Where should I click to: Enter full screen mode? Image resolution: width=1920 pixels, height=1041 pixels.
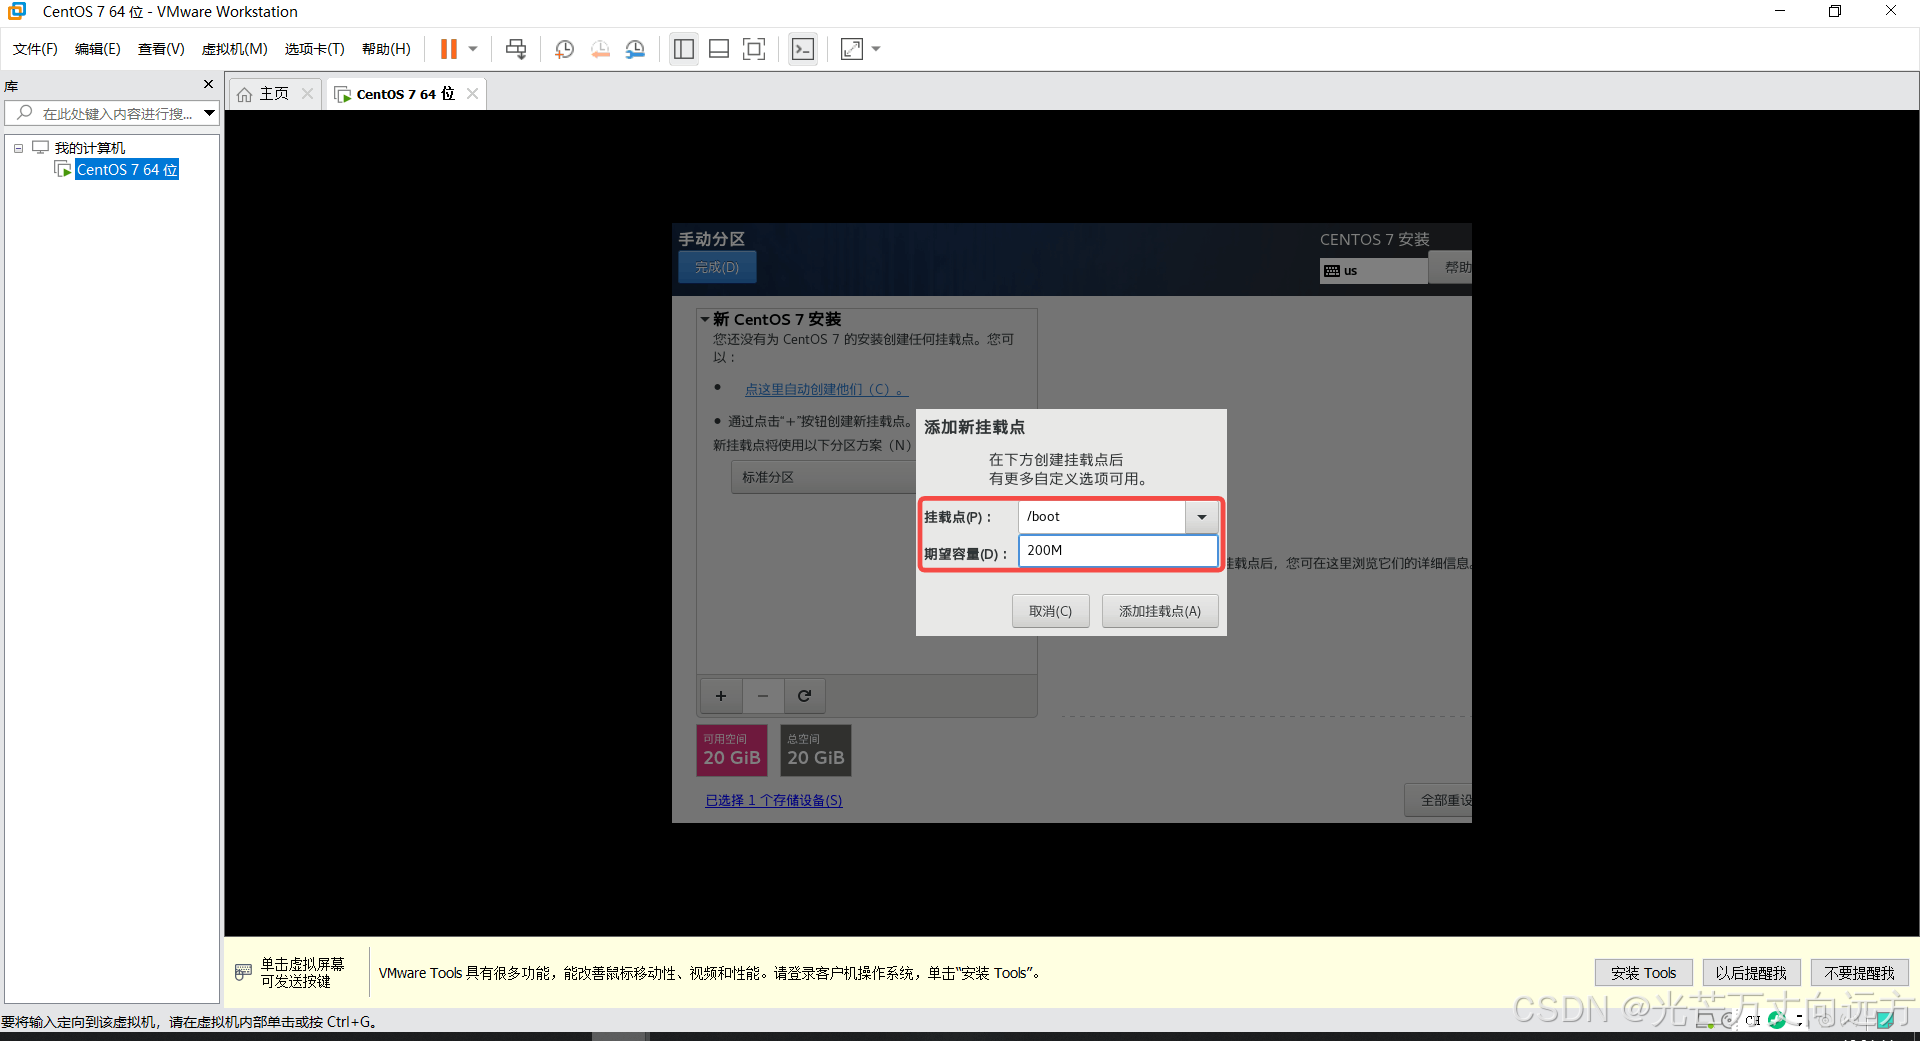754,49
